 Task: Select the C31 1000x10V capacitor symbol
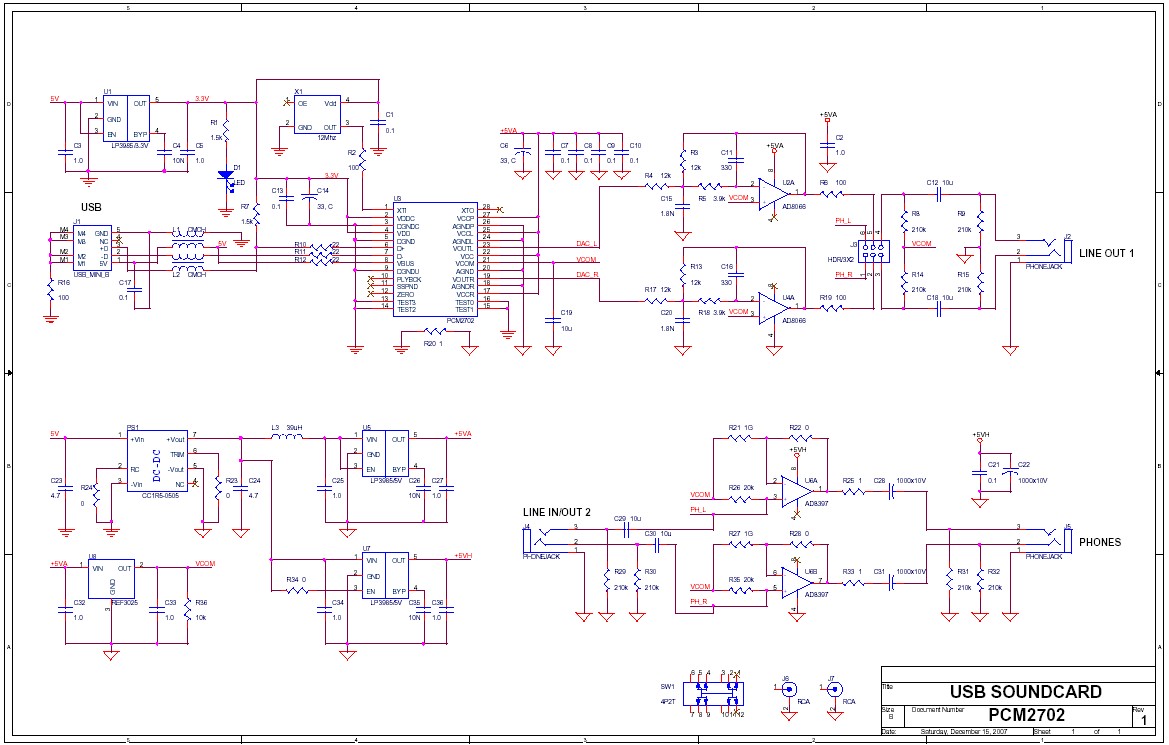[890, 582]
